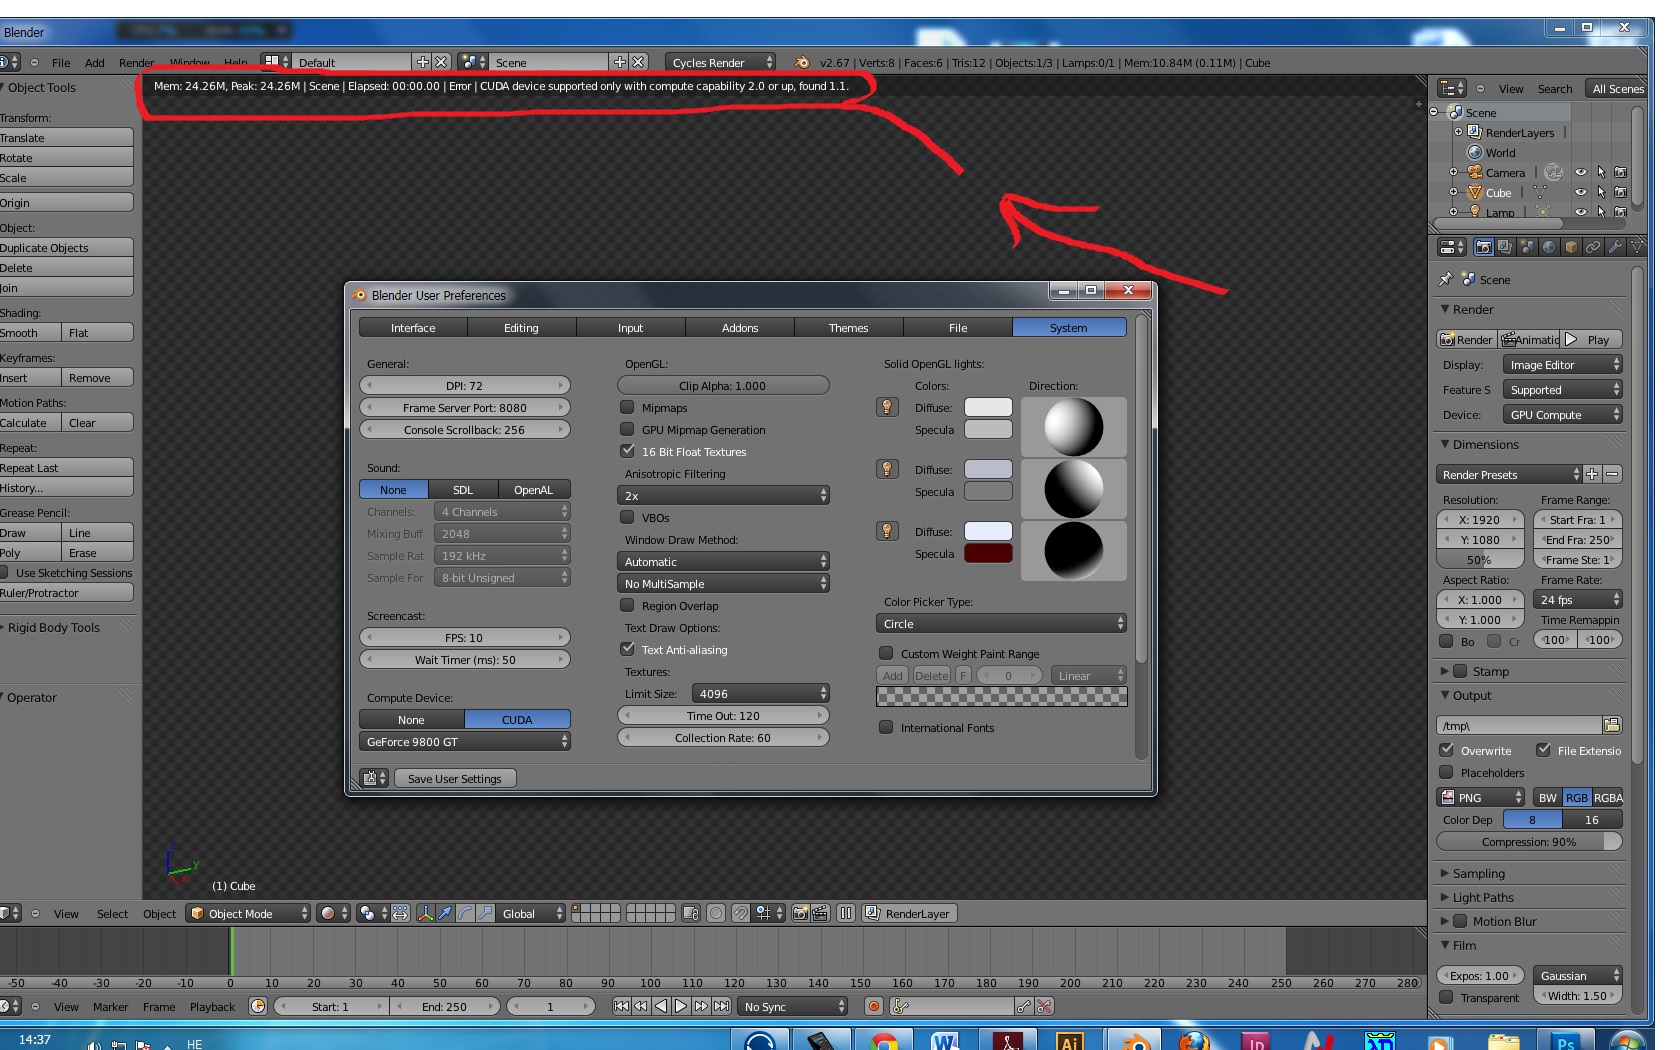This screenshot has height=1050, width=1680.
Task: Enable the Mipmaps checkbox
Action: pyautogui.click(x=627, y=407)
